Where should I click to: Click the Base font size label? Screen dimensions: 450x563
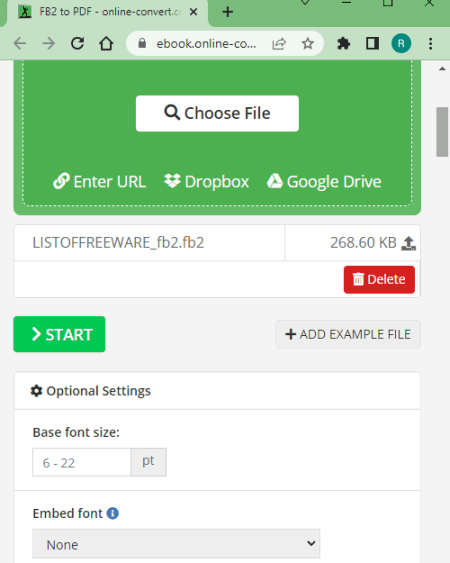(76, 432)
